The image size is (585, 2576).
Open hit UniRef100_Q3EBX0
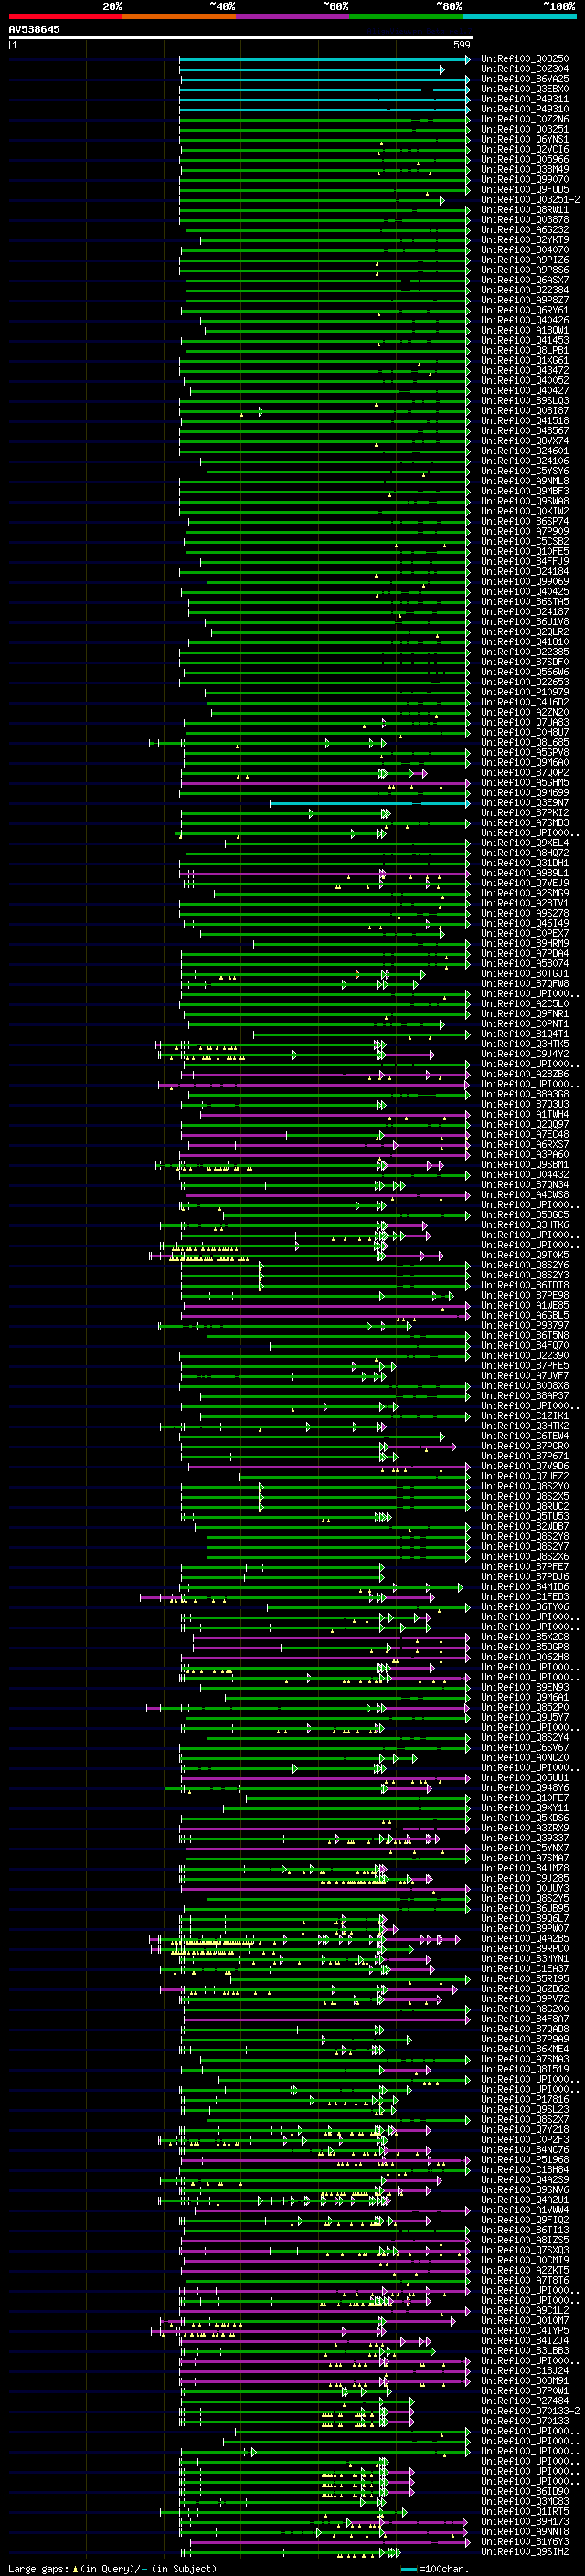(x=525, y=89)
